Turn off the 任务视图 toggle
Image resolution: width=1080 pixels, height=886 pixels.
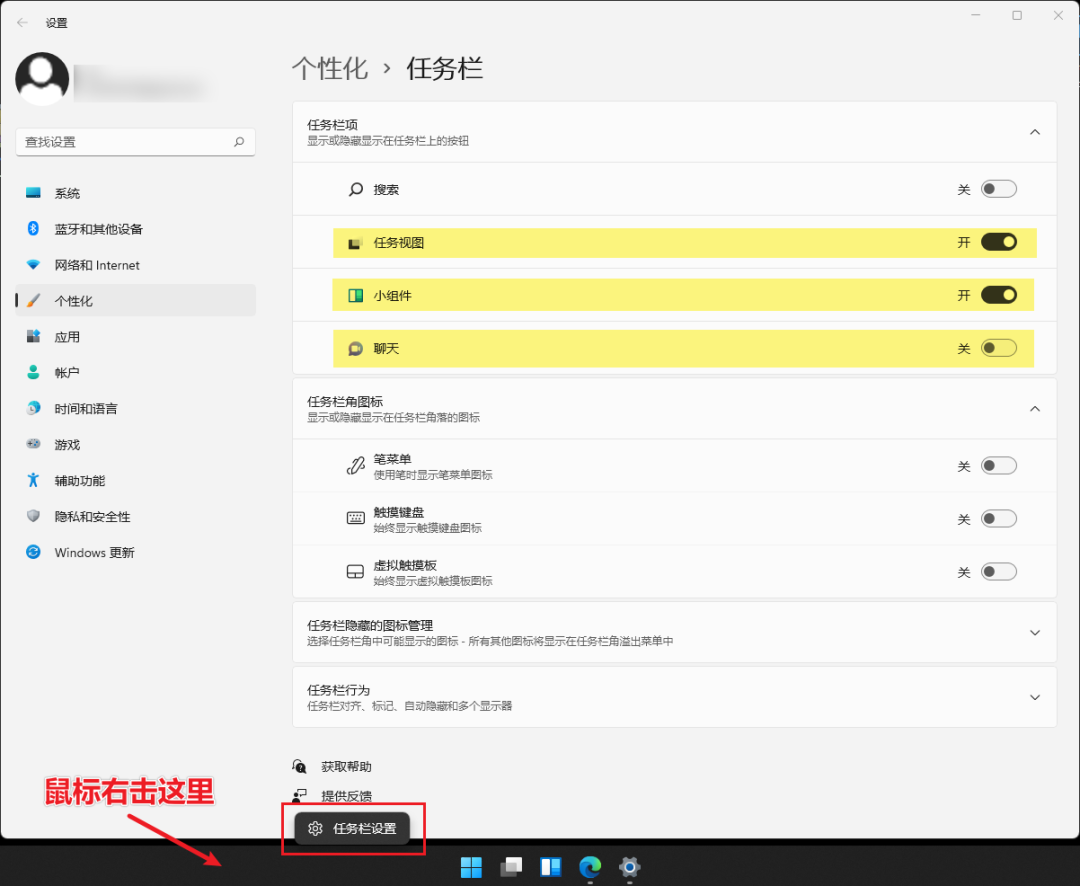(x=998, y=242)
